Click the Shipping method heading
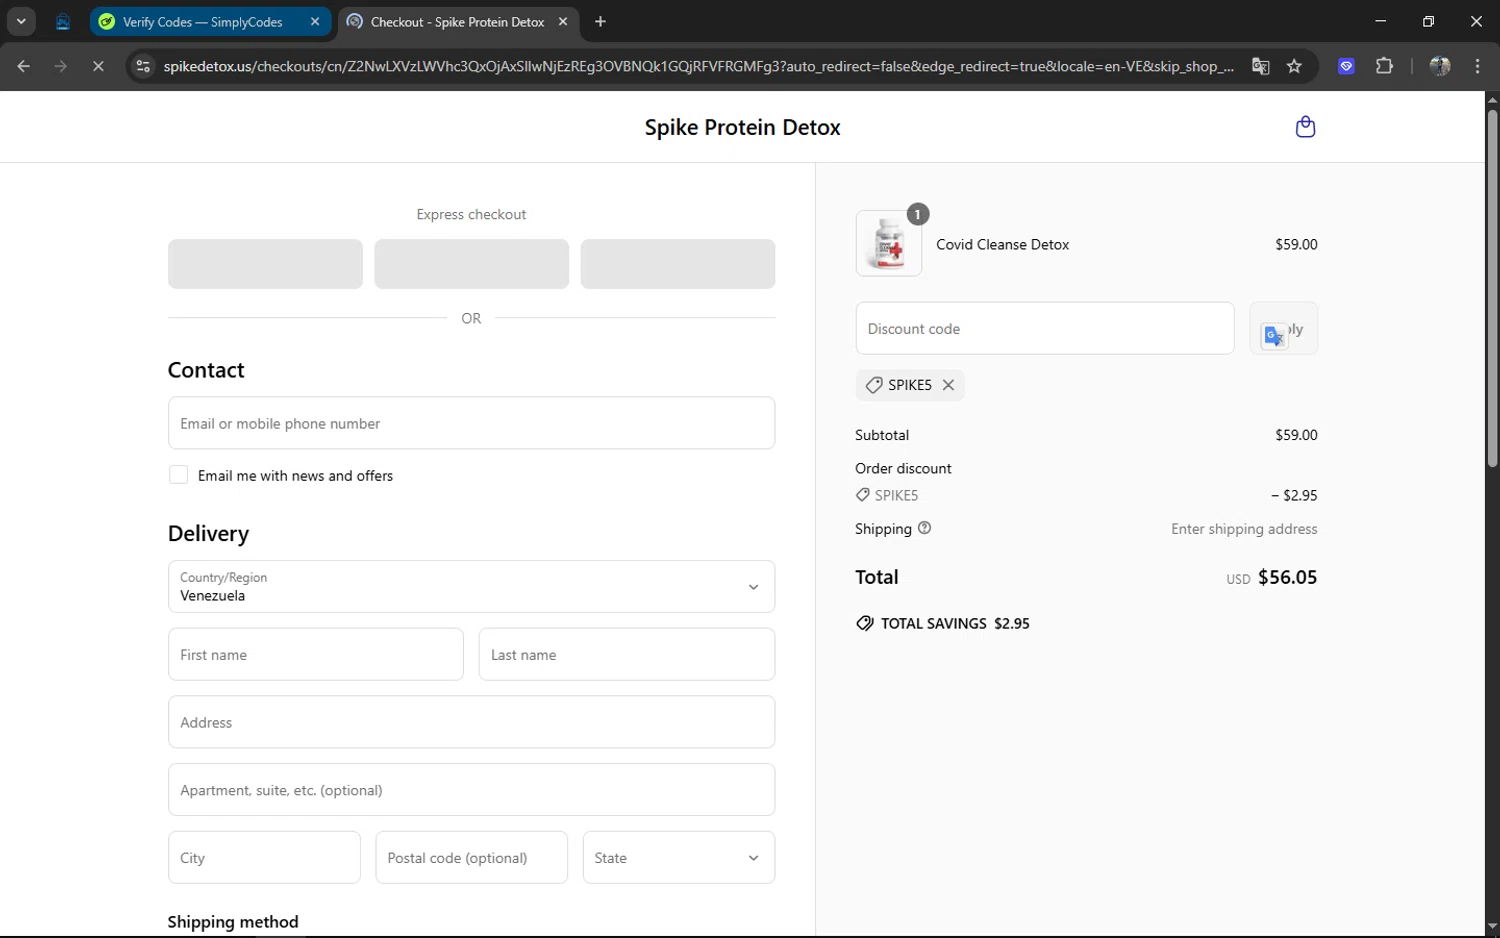This screenshot has height=938, width=1500. [233, 922]
